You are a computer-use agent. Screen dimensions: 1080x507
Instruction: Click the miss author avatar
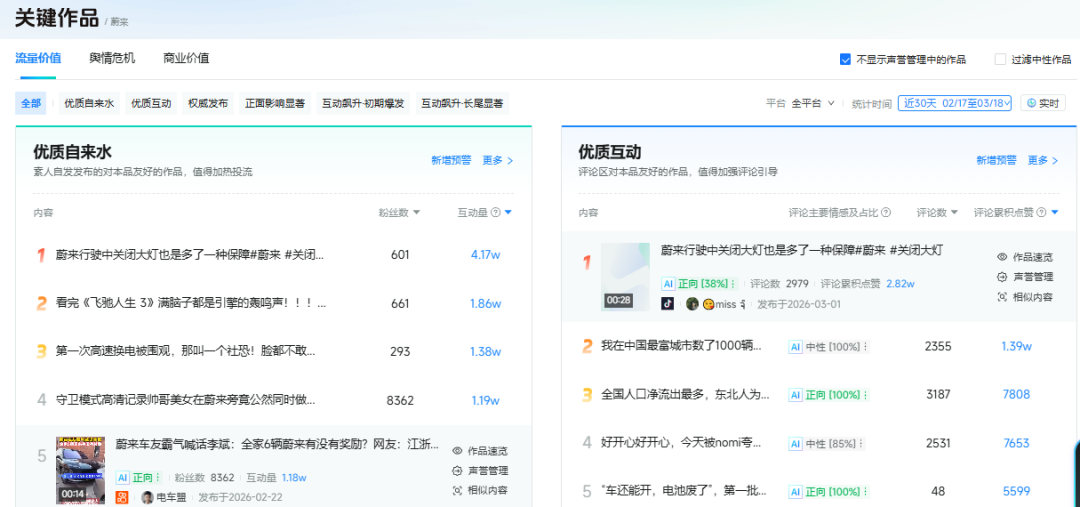(x=692, y=304)
